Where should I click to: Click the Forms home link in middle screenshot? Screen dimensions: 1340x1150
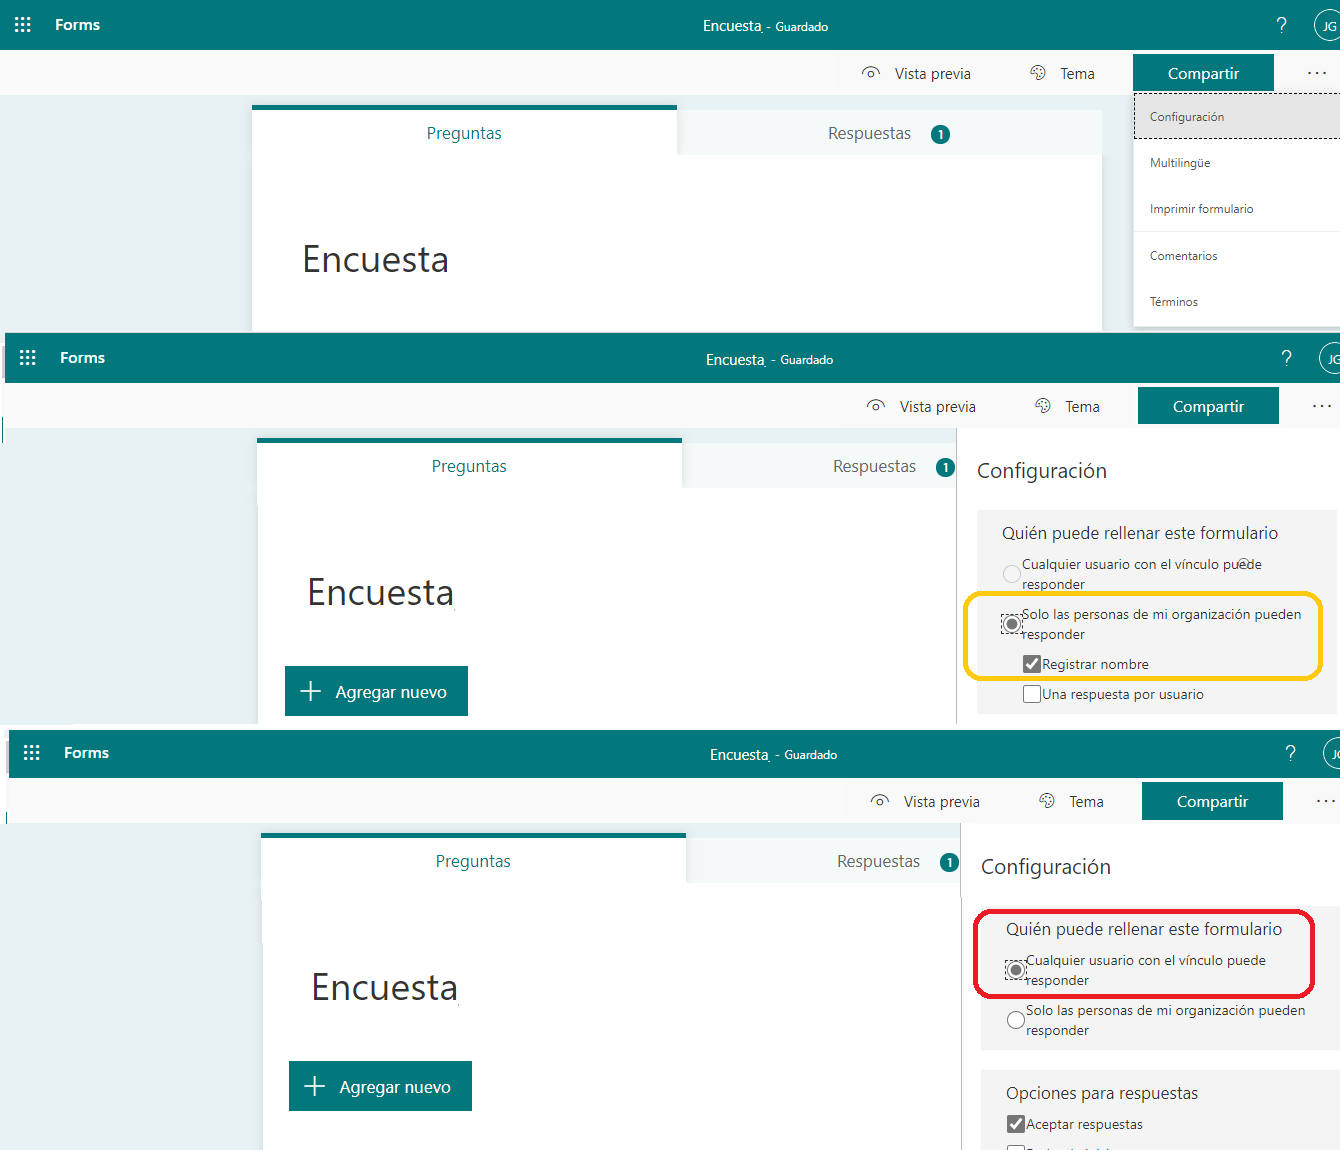[82, 358]
